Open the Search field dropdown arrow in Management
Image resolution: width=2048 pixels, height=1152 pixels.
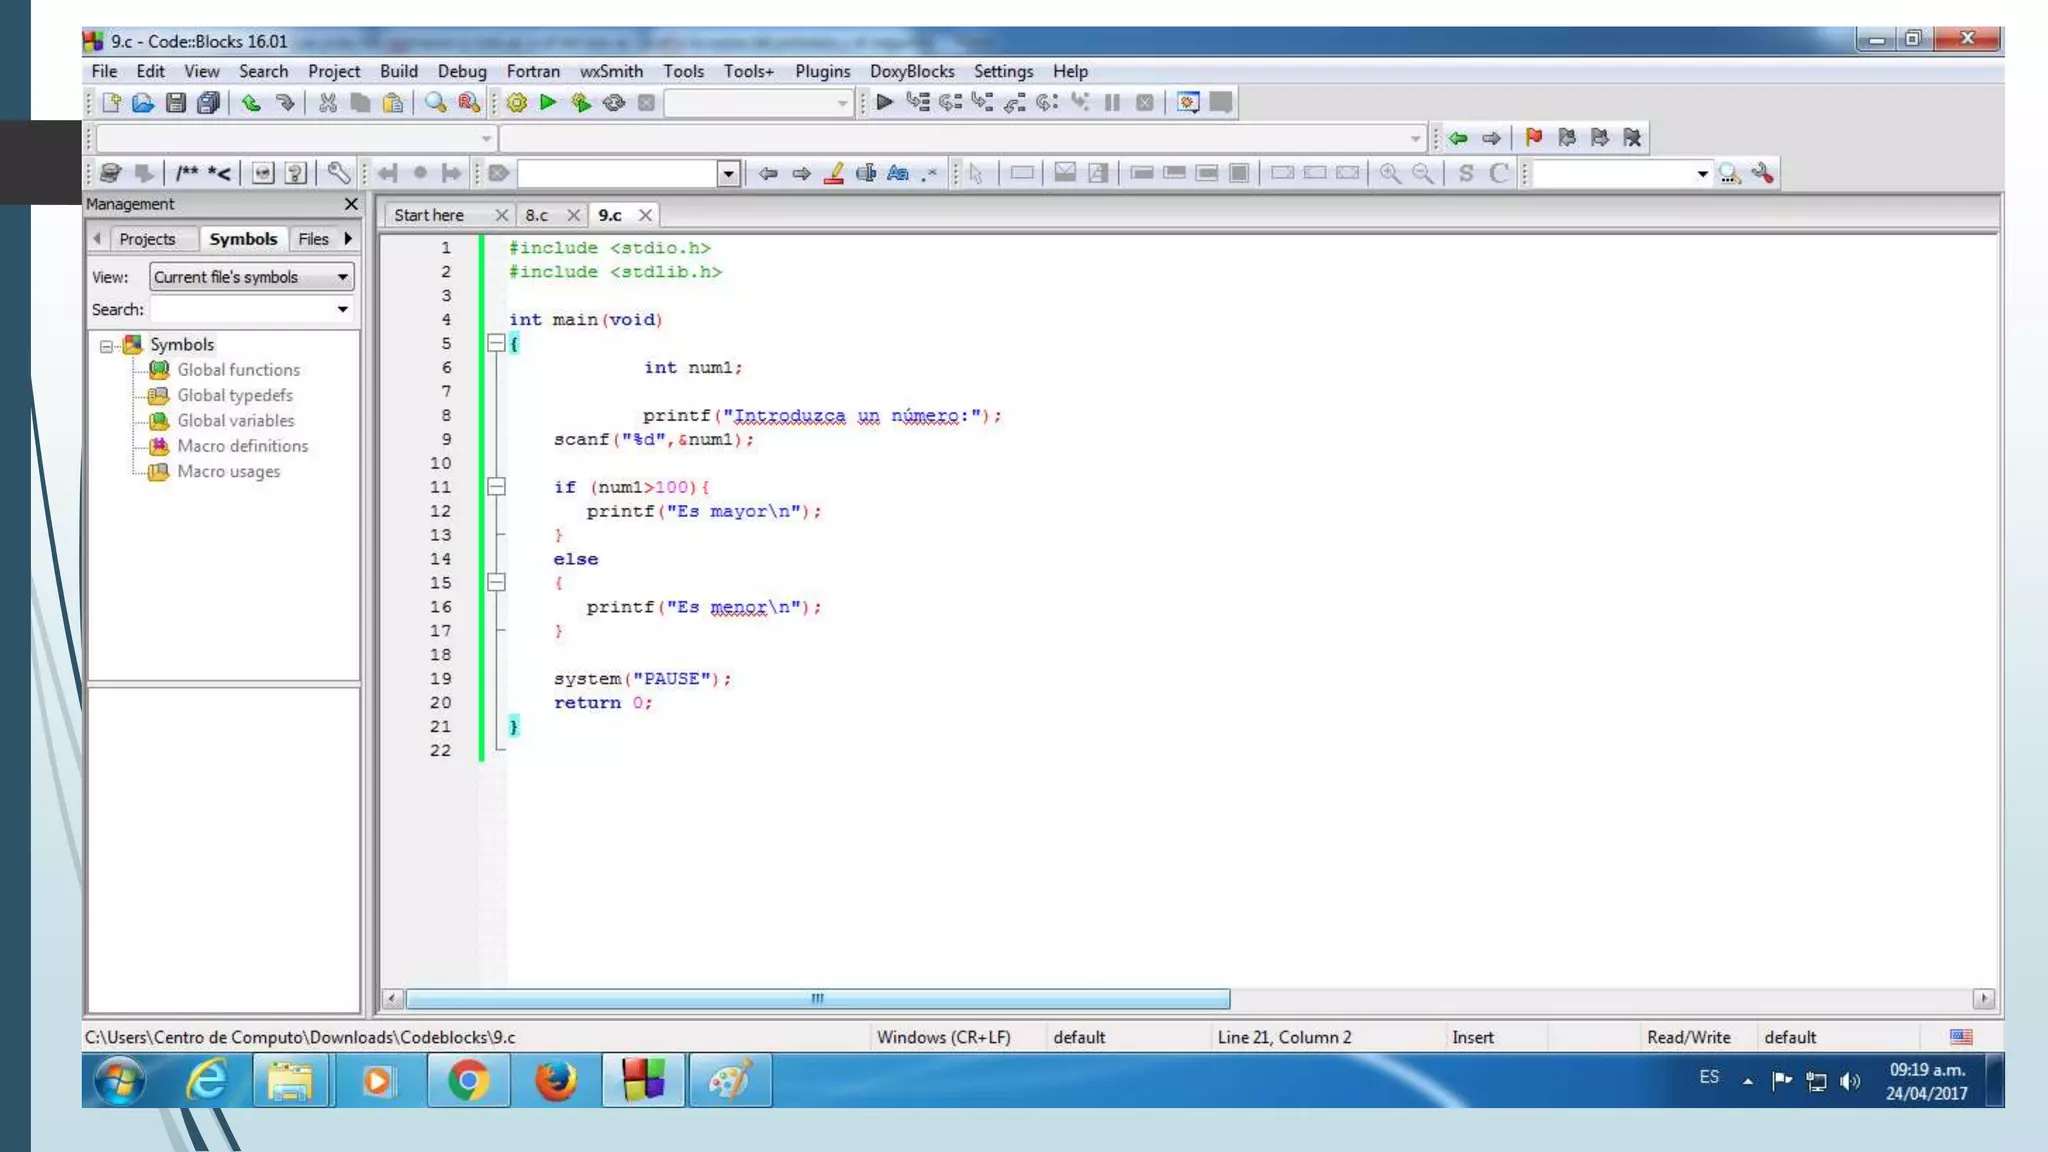tap(342, 310)
